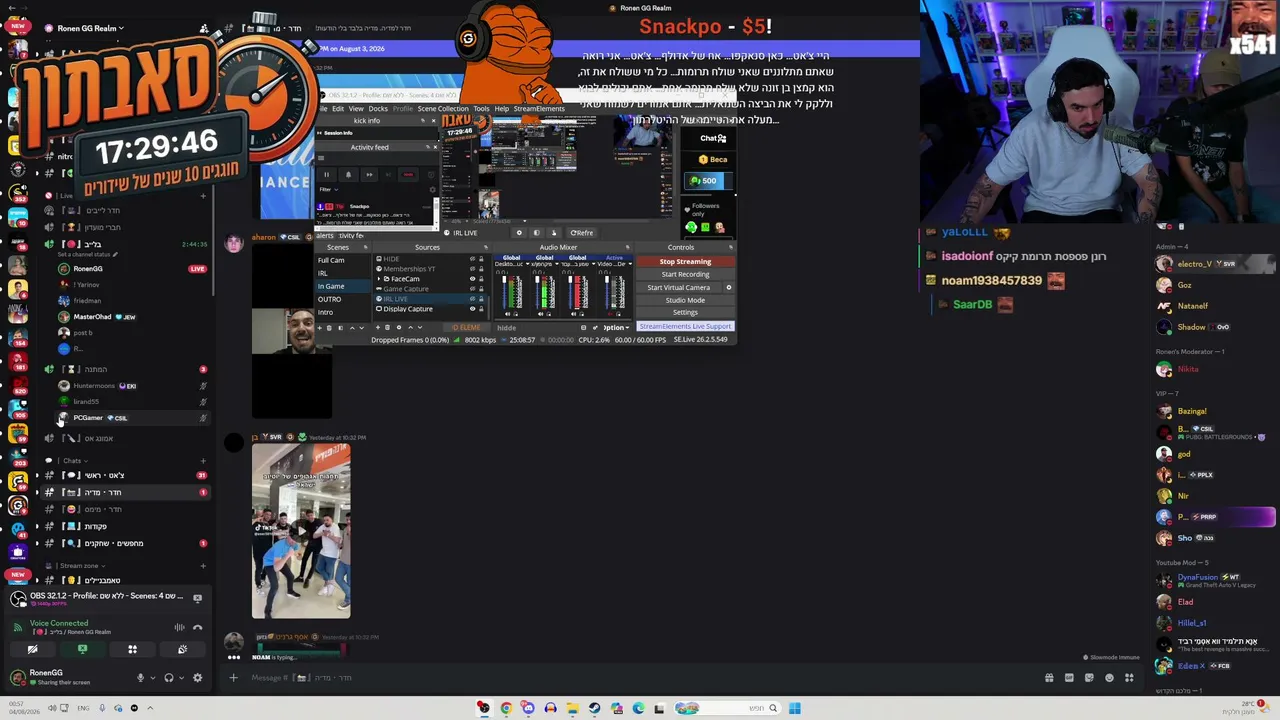This screenshot has width=1280, height=720.
Task: Deafen audio with the headphones icon
Action: coord(168,678)
